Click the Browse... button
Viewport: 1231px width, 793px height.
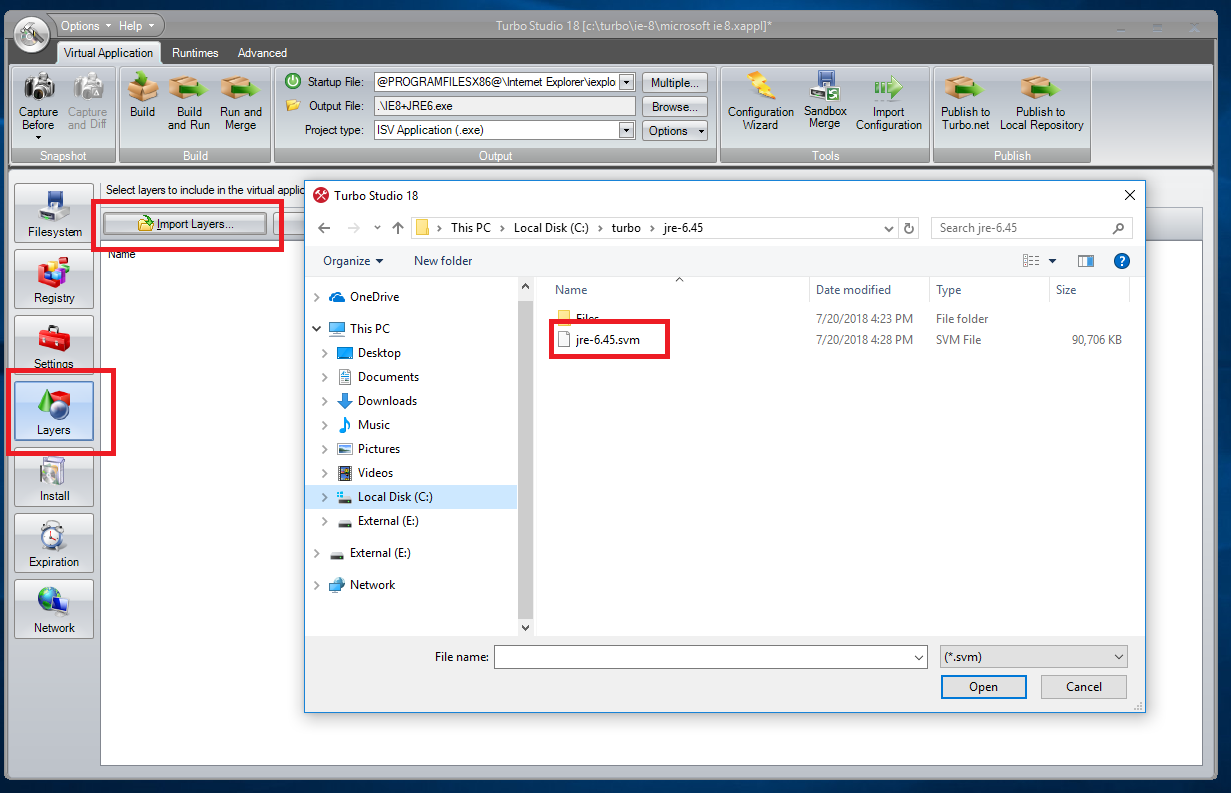pos(675,107)
